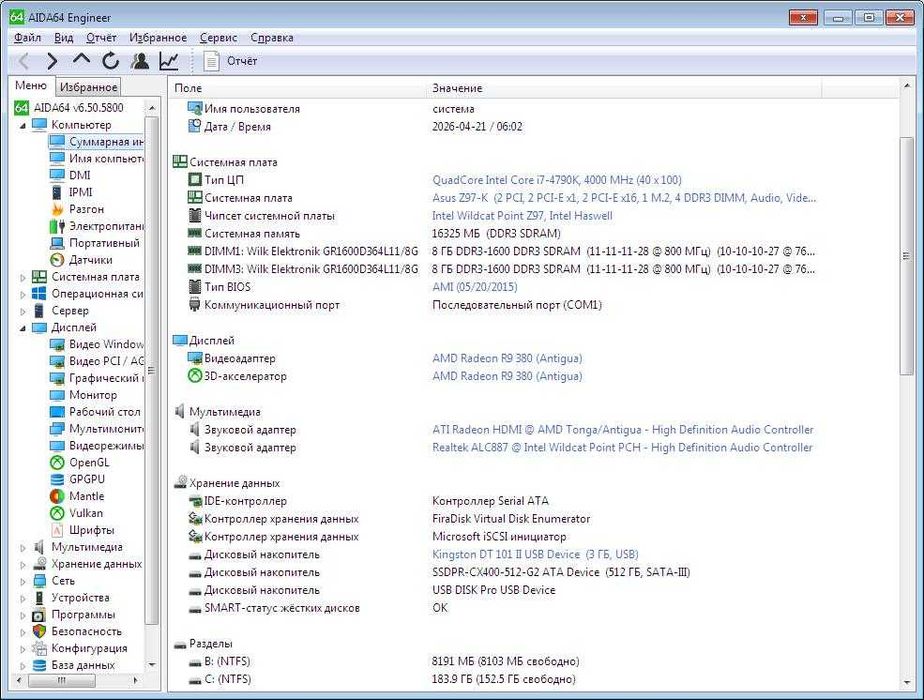Go forward with the right arrow toolbar button
The height and width of the screenshot is (700, 924).
[x=52, y=61]
